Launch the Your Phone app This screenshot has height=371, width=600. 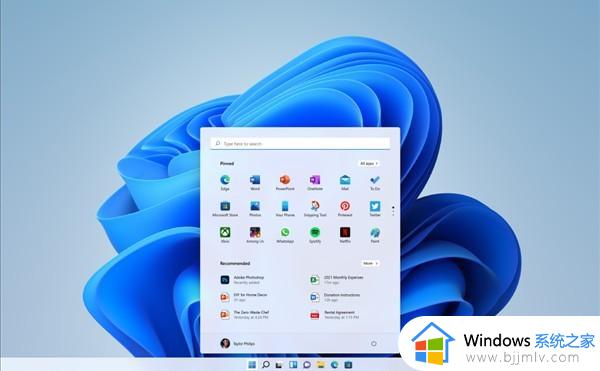point(285,209)
